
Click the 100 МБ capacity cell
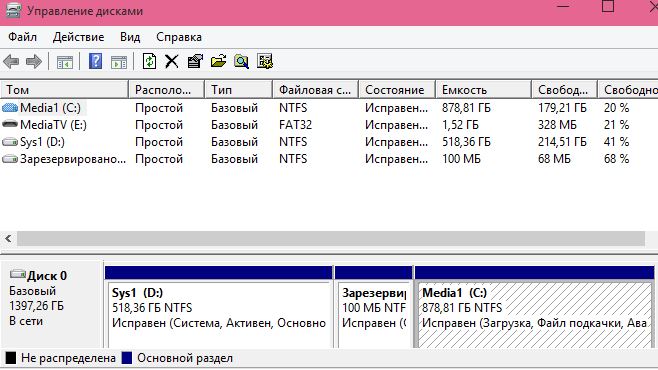pos(461,159)
